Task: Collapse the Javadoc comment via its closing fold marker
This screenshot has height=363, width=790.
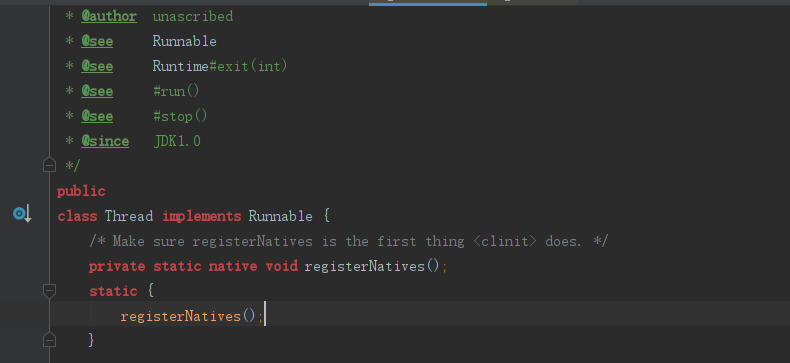Action: [x=49, y=165]
